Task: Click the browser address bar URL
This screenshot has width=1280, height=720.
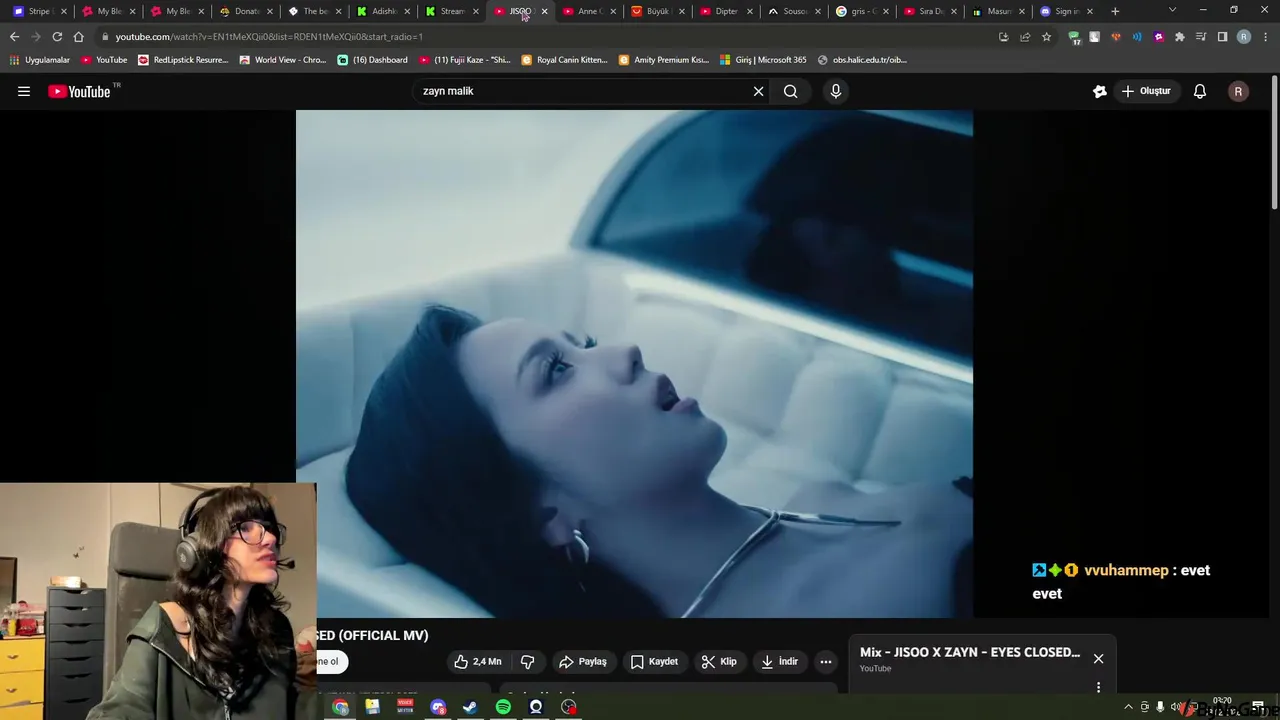Action: 269,37
